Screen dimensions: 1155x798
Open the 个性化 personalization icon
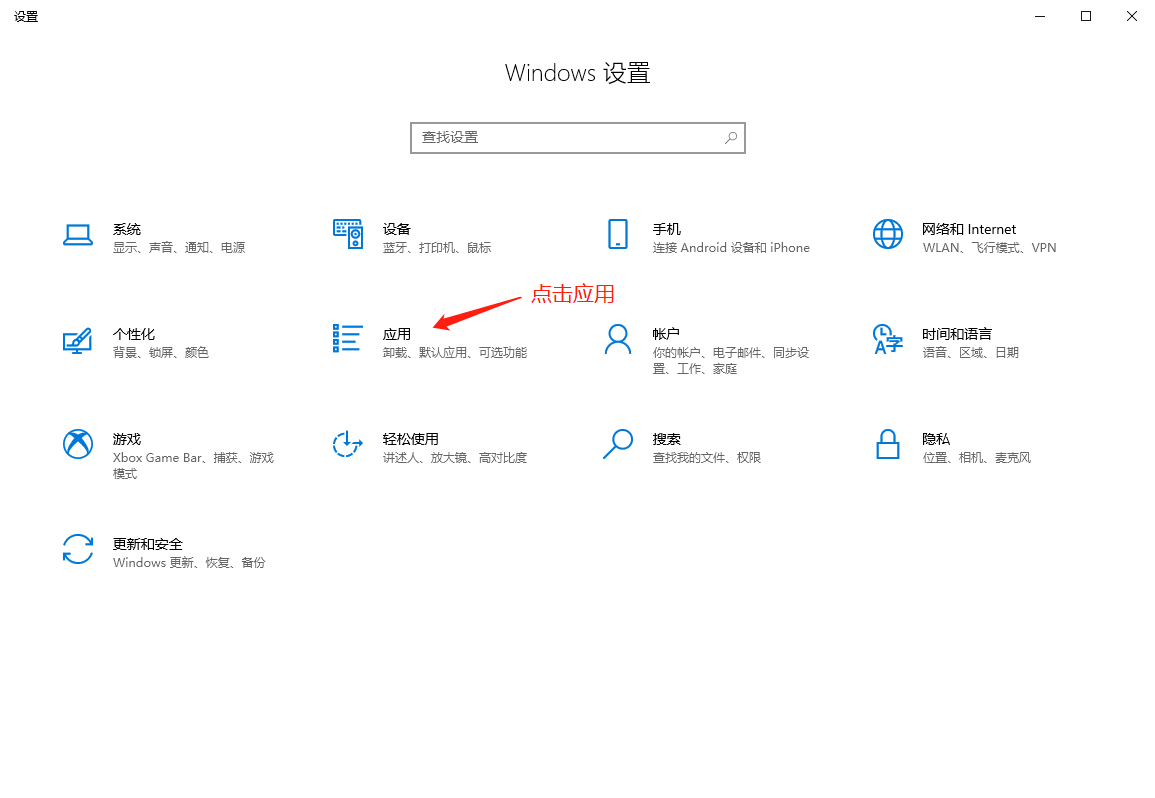coord(77,340)
